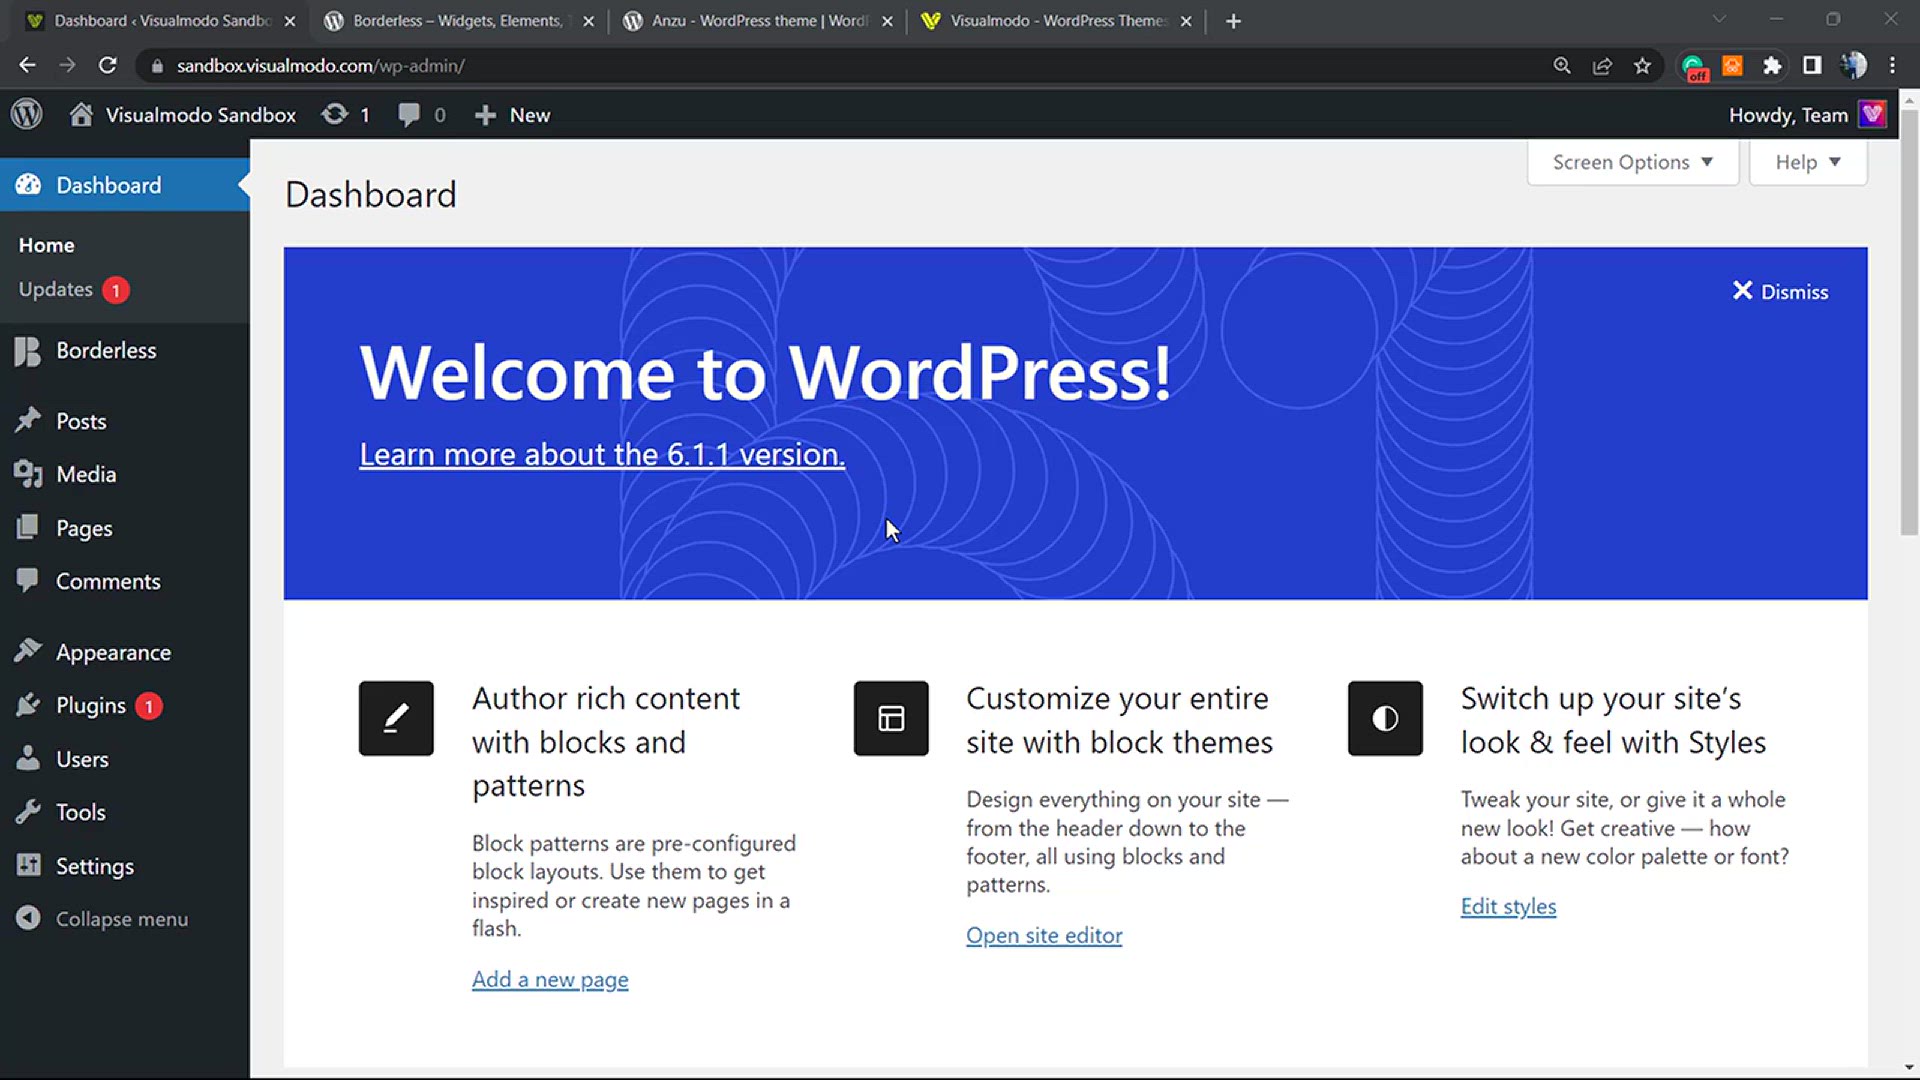Click the Appearance paintbrush icon

point(28,651)
